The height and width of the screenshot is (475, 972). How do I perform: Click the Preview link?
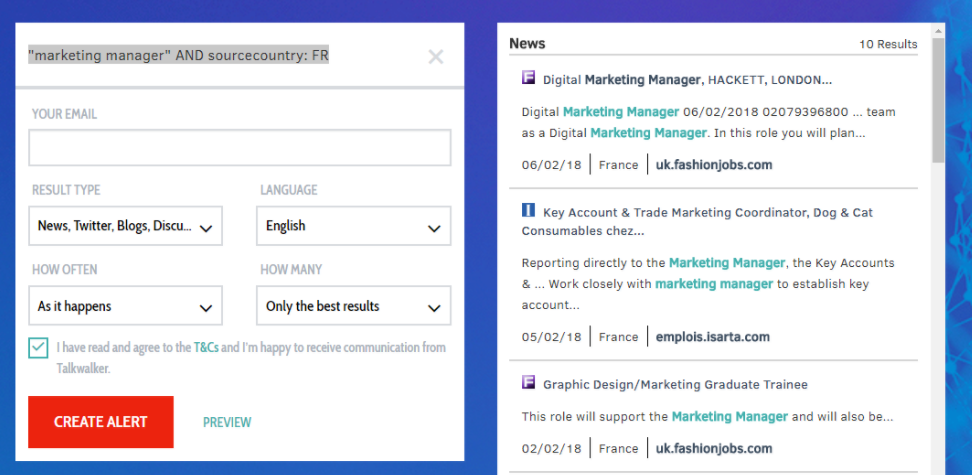tap(227, 422)
